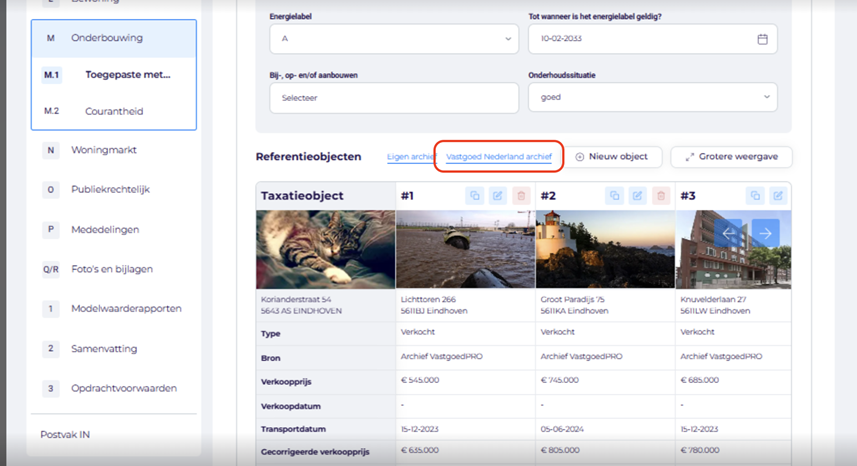Delete reference object #2
The width and height of the screenshot is (857, 466).
[660, 196]
